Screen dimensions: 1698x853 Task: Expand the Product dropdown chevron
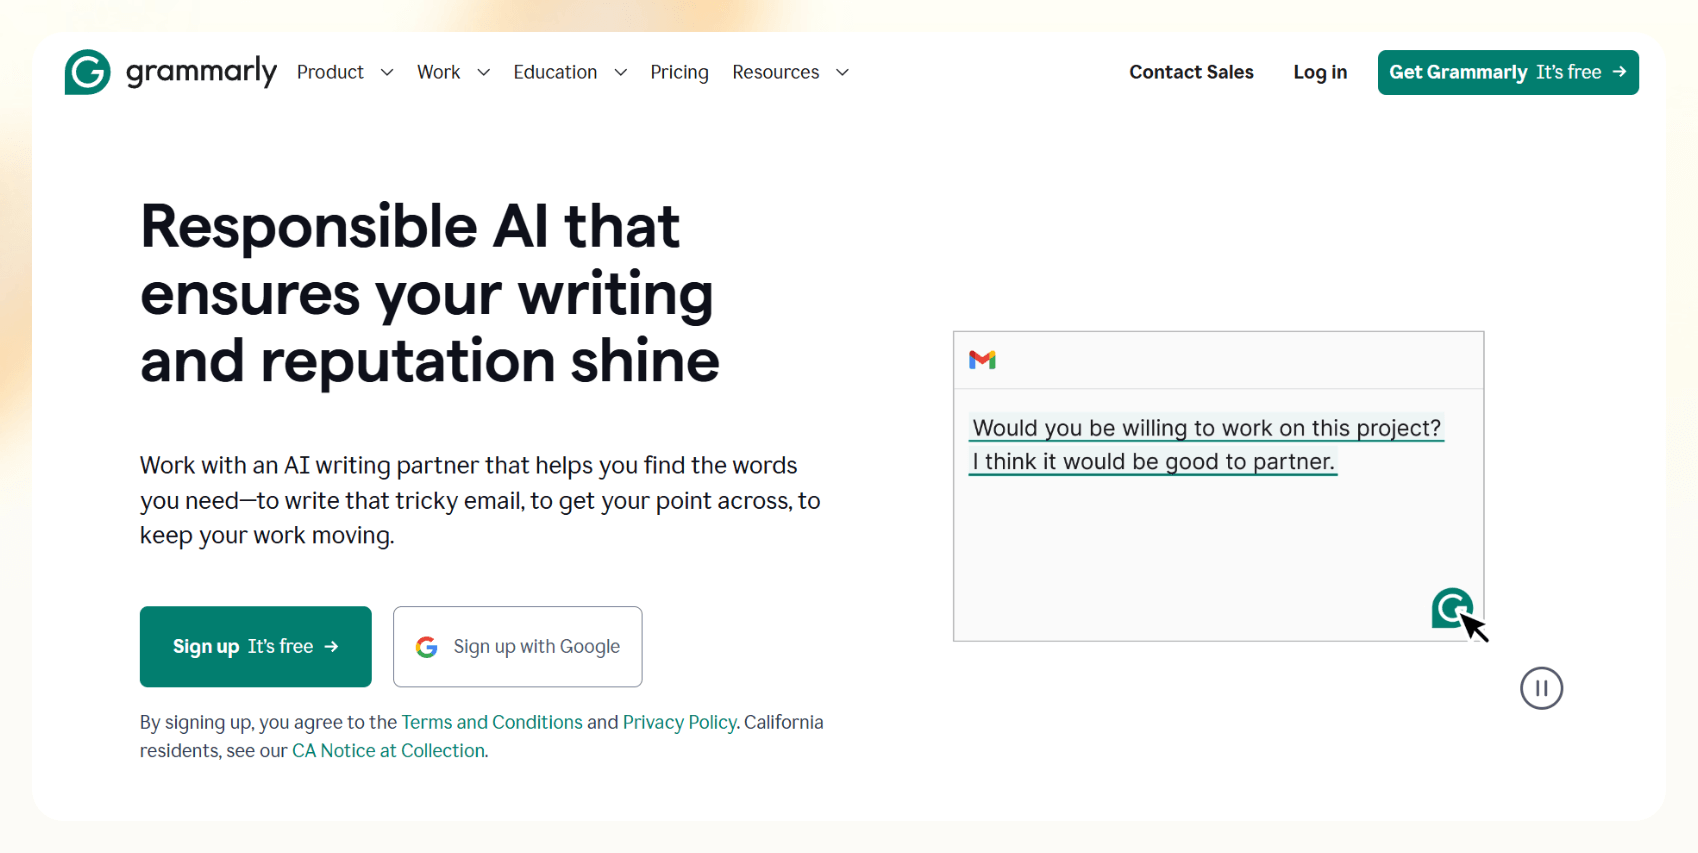[387, 72]
